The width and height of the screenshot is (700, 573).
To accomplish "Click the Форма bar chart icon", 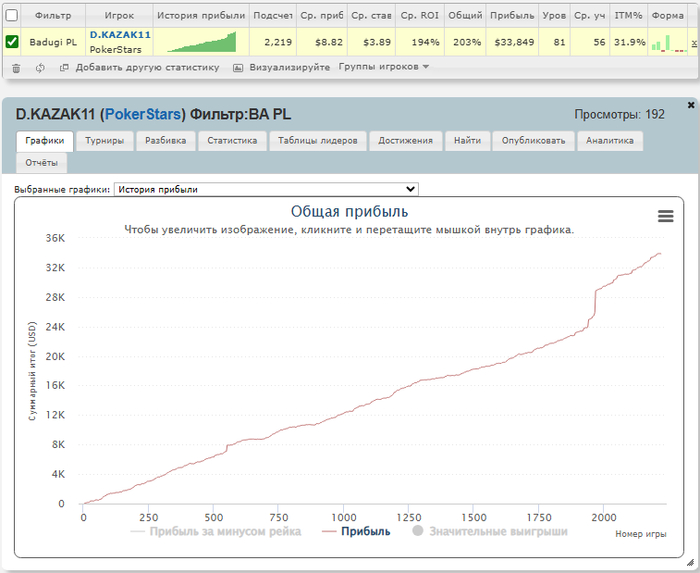I will [x=662, y=43].
